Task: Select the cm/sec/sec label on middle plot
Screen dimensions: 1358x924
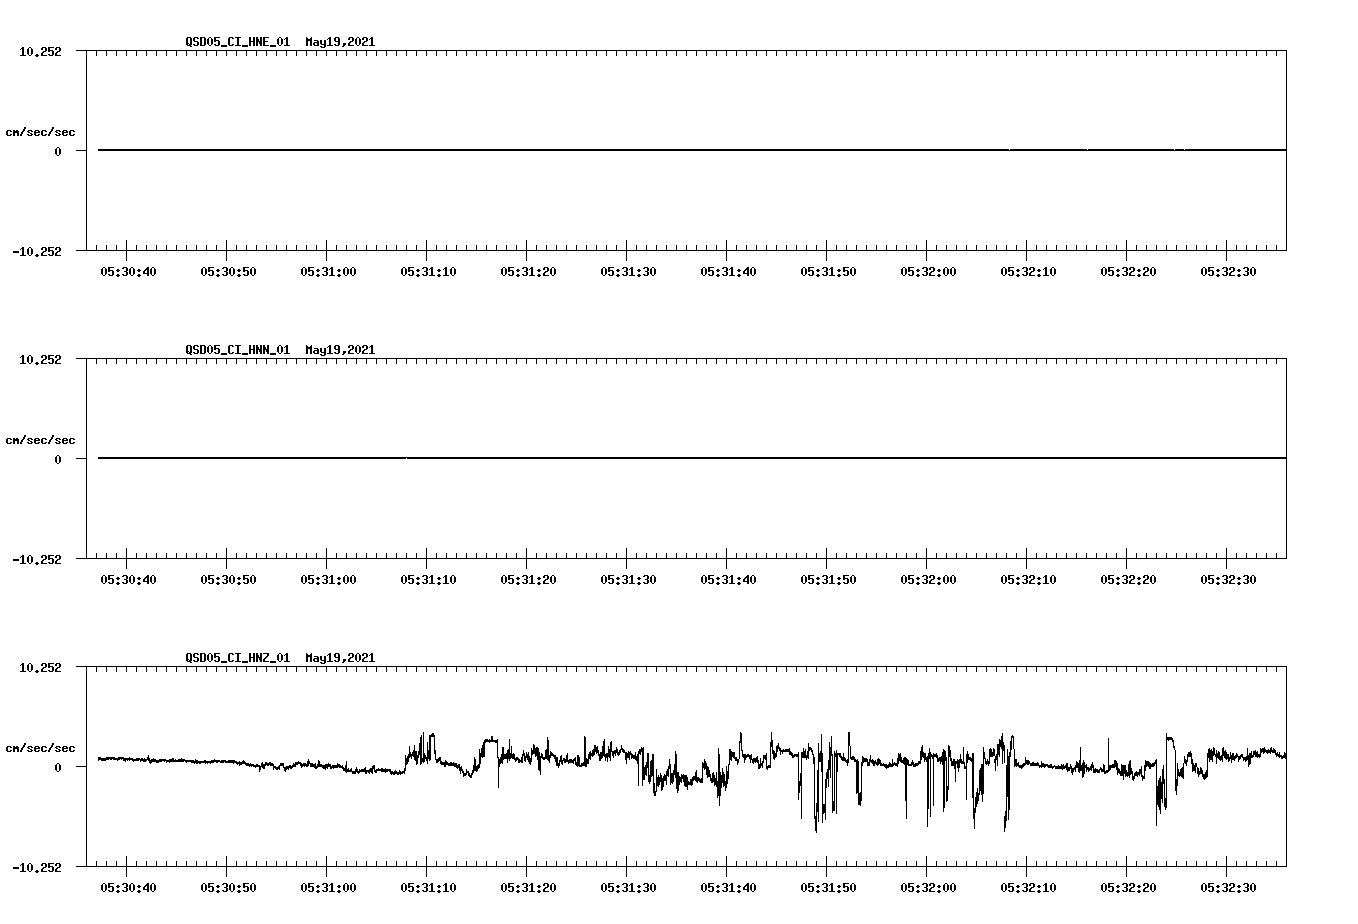Action: tap(41, 439)
